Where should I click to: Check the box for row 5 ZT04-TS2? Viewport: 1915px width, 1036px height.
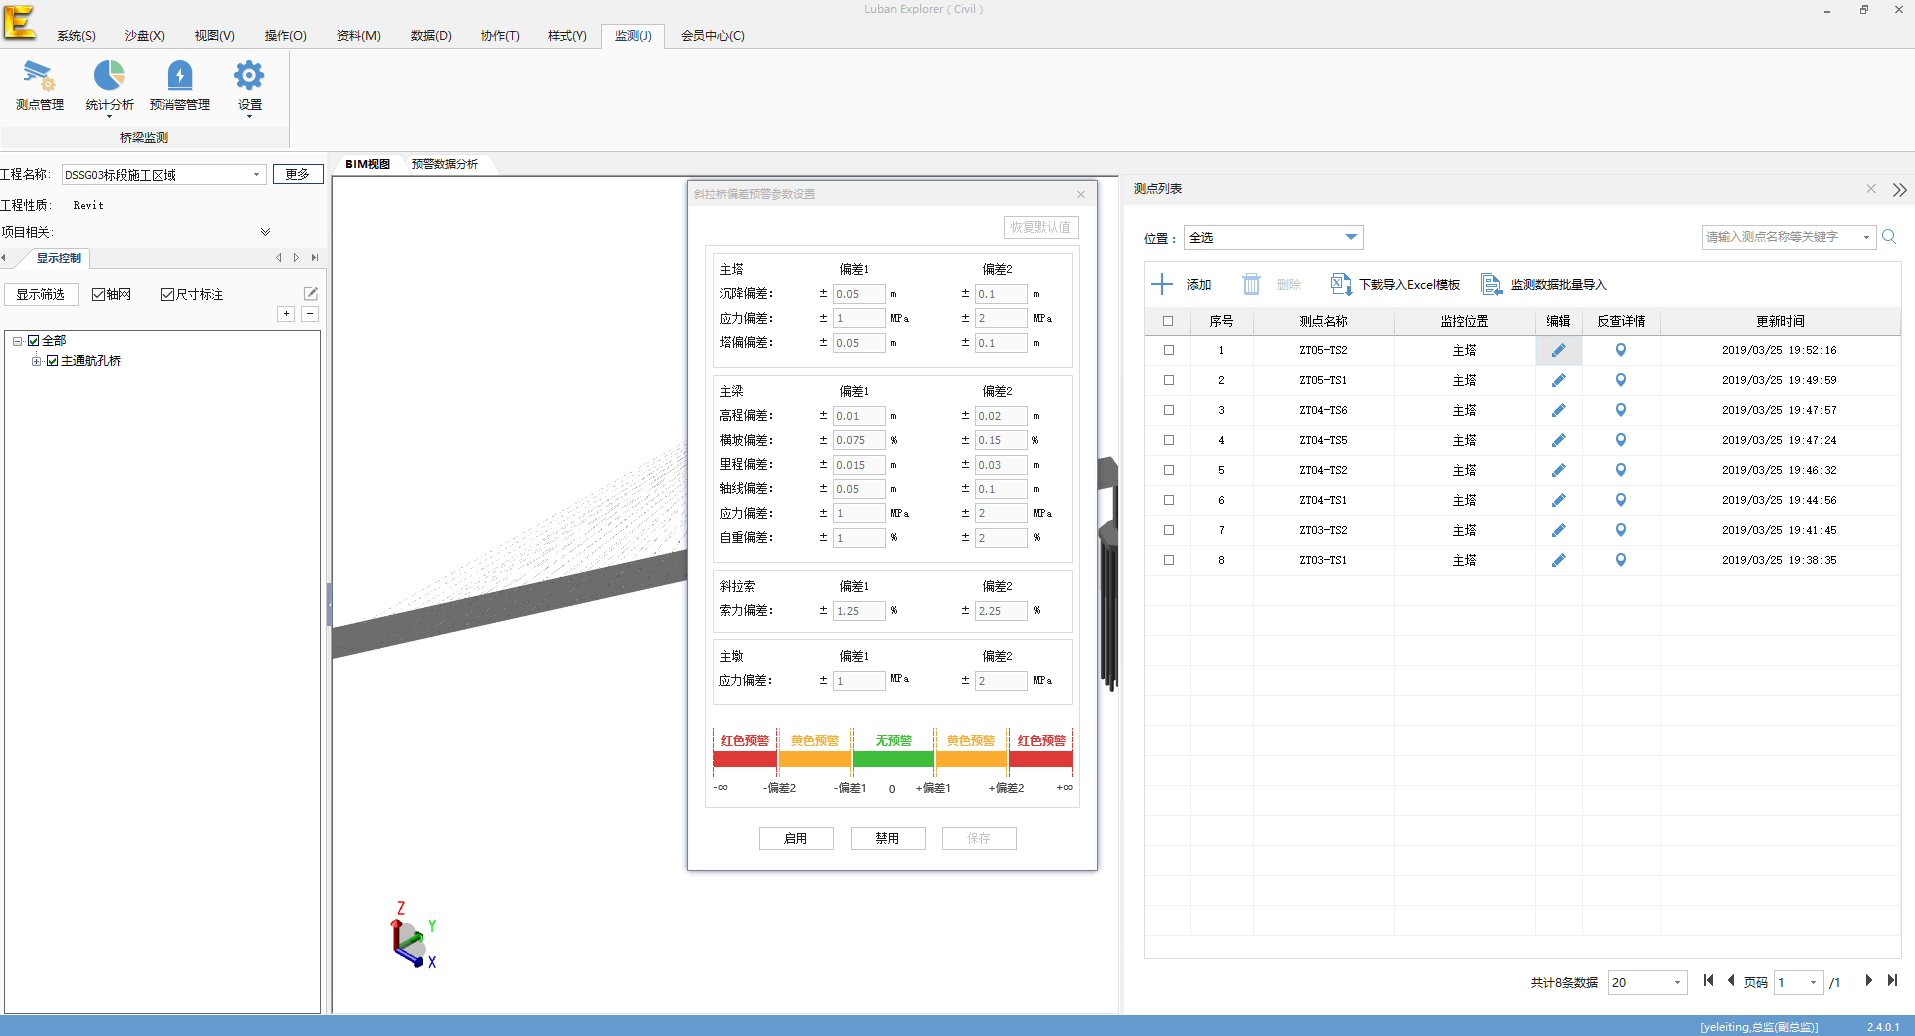click(x=1168, y=470)
